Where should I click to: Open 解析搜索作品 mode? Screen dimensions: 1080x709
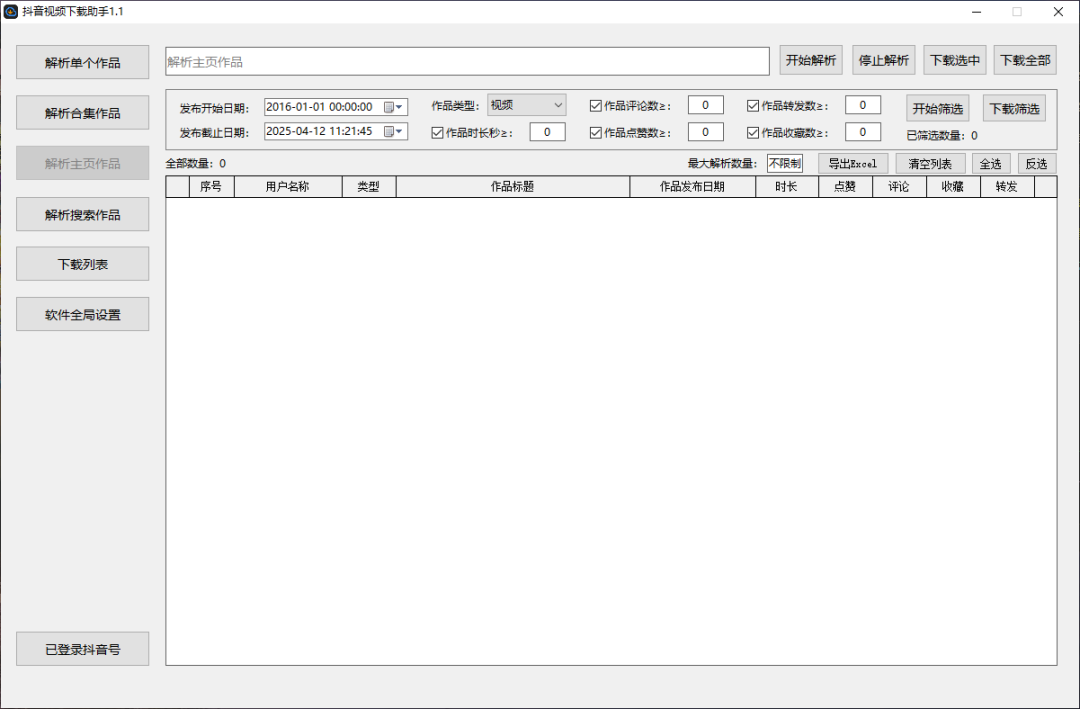point(83,214)
